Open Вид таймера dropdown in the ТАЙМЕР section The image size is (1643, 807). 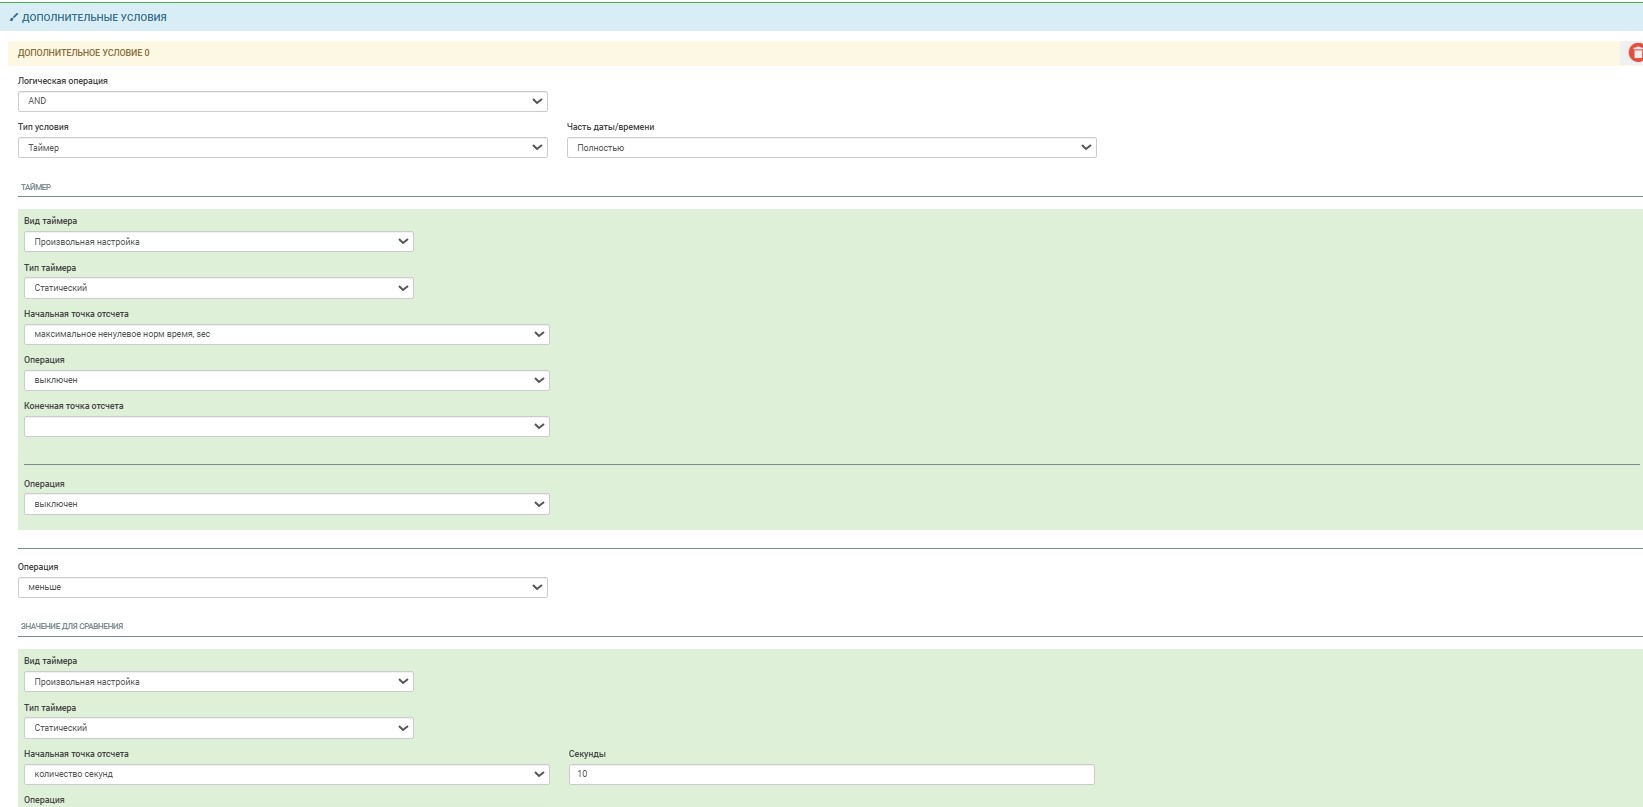(x=218, y=242)
